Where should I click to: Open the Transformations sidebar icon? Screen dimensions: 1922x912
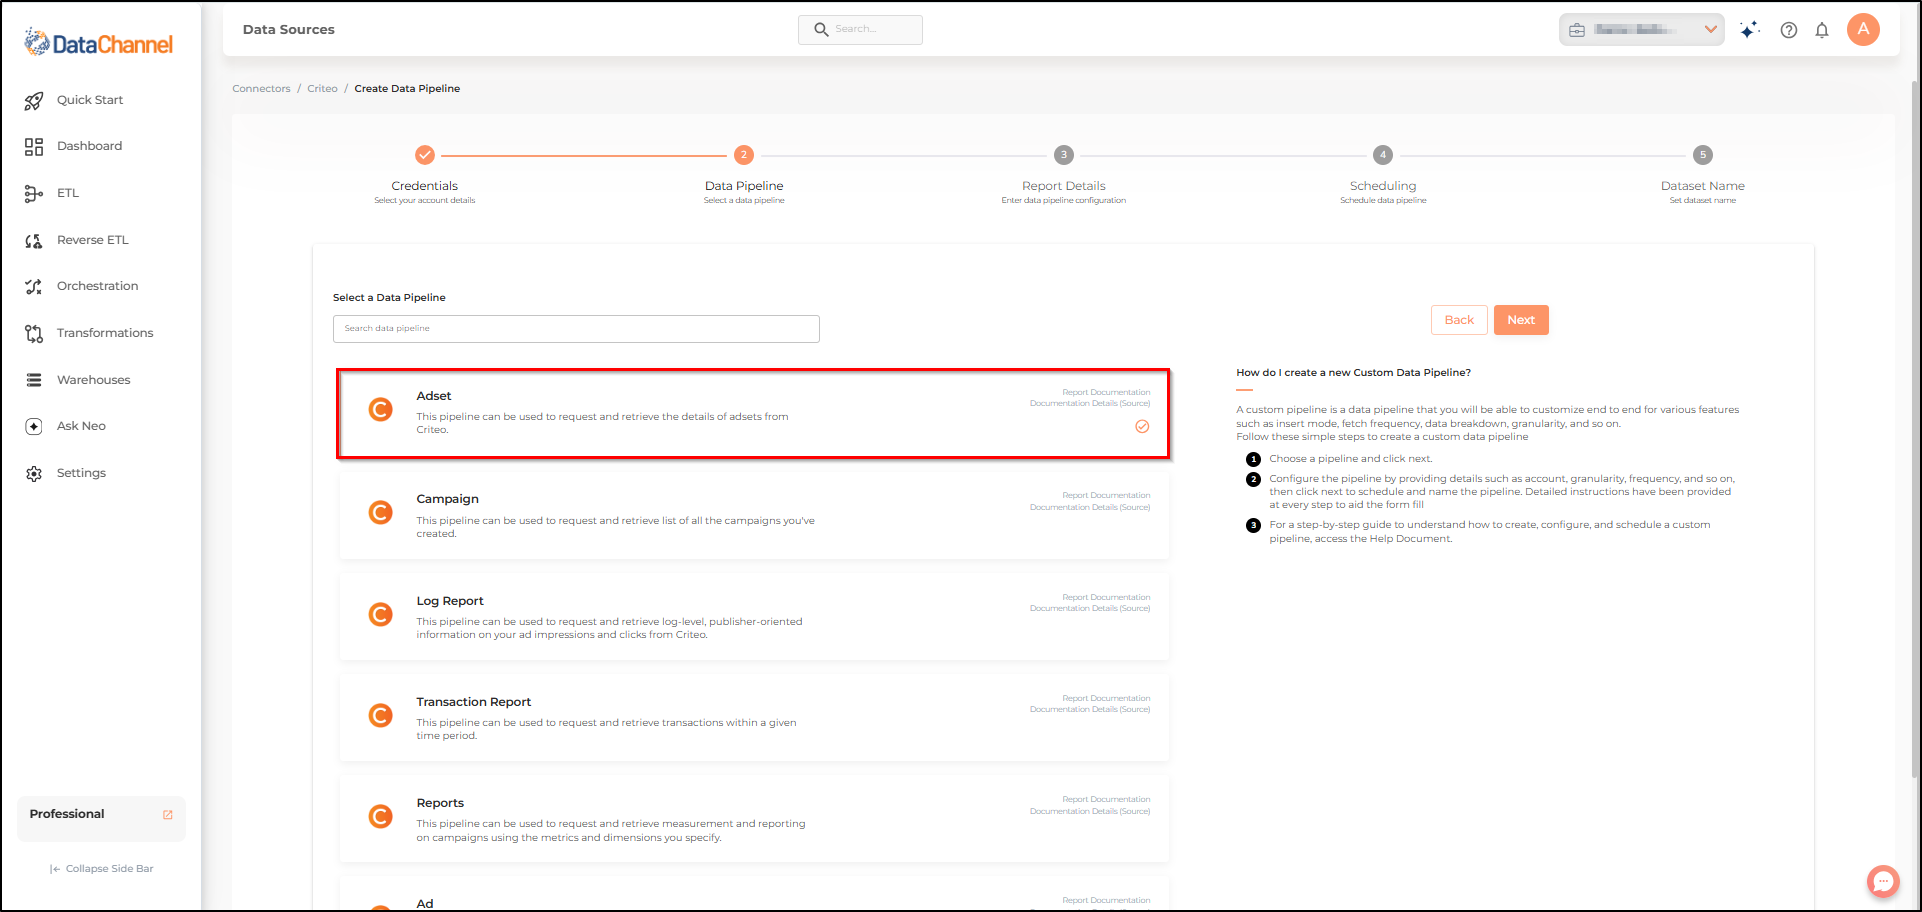click(34, 333)
